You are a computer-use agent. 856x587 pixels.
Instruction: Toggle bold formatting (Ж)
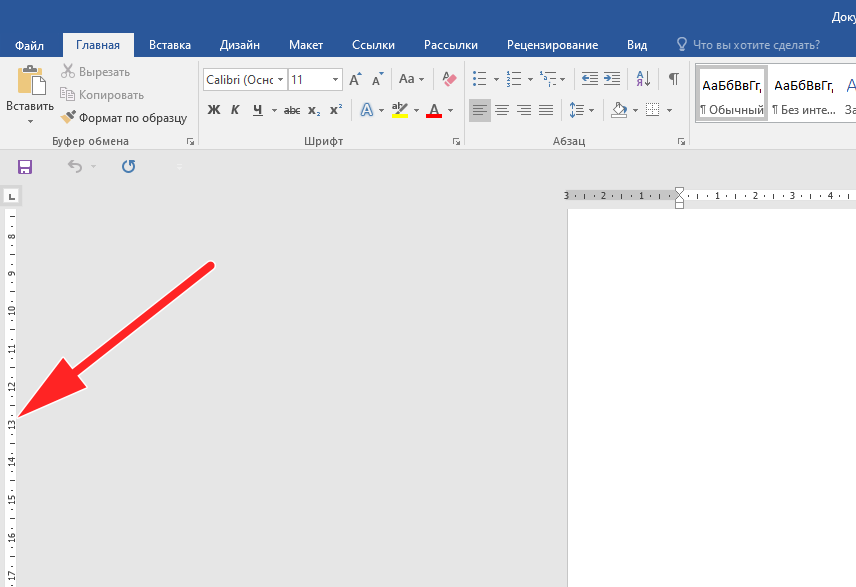tap(213, 110)
